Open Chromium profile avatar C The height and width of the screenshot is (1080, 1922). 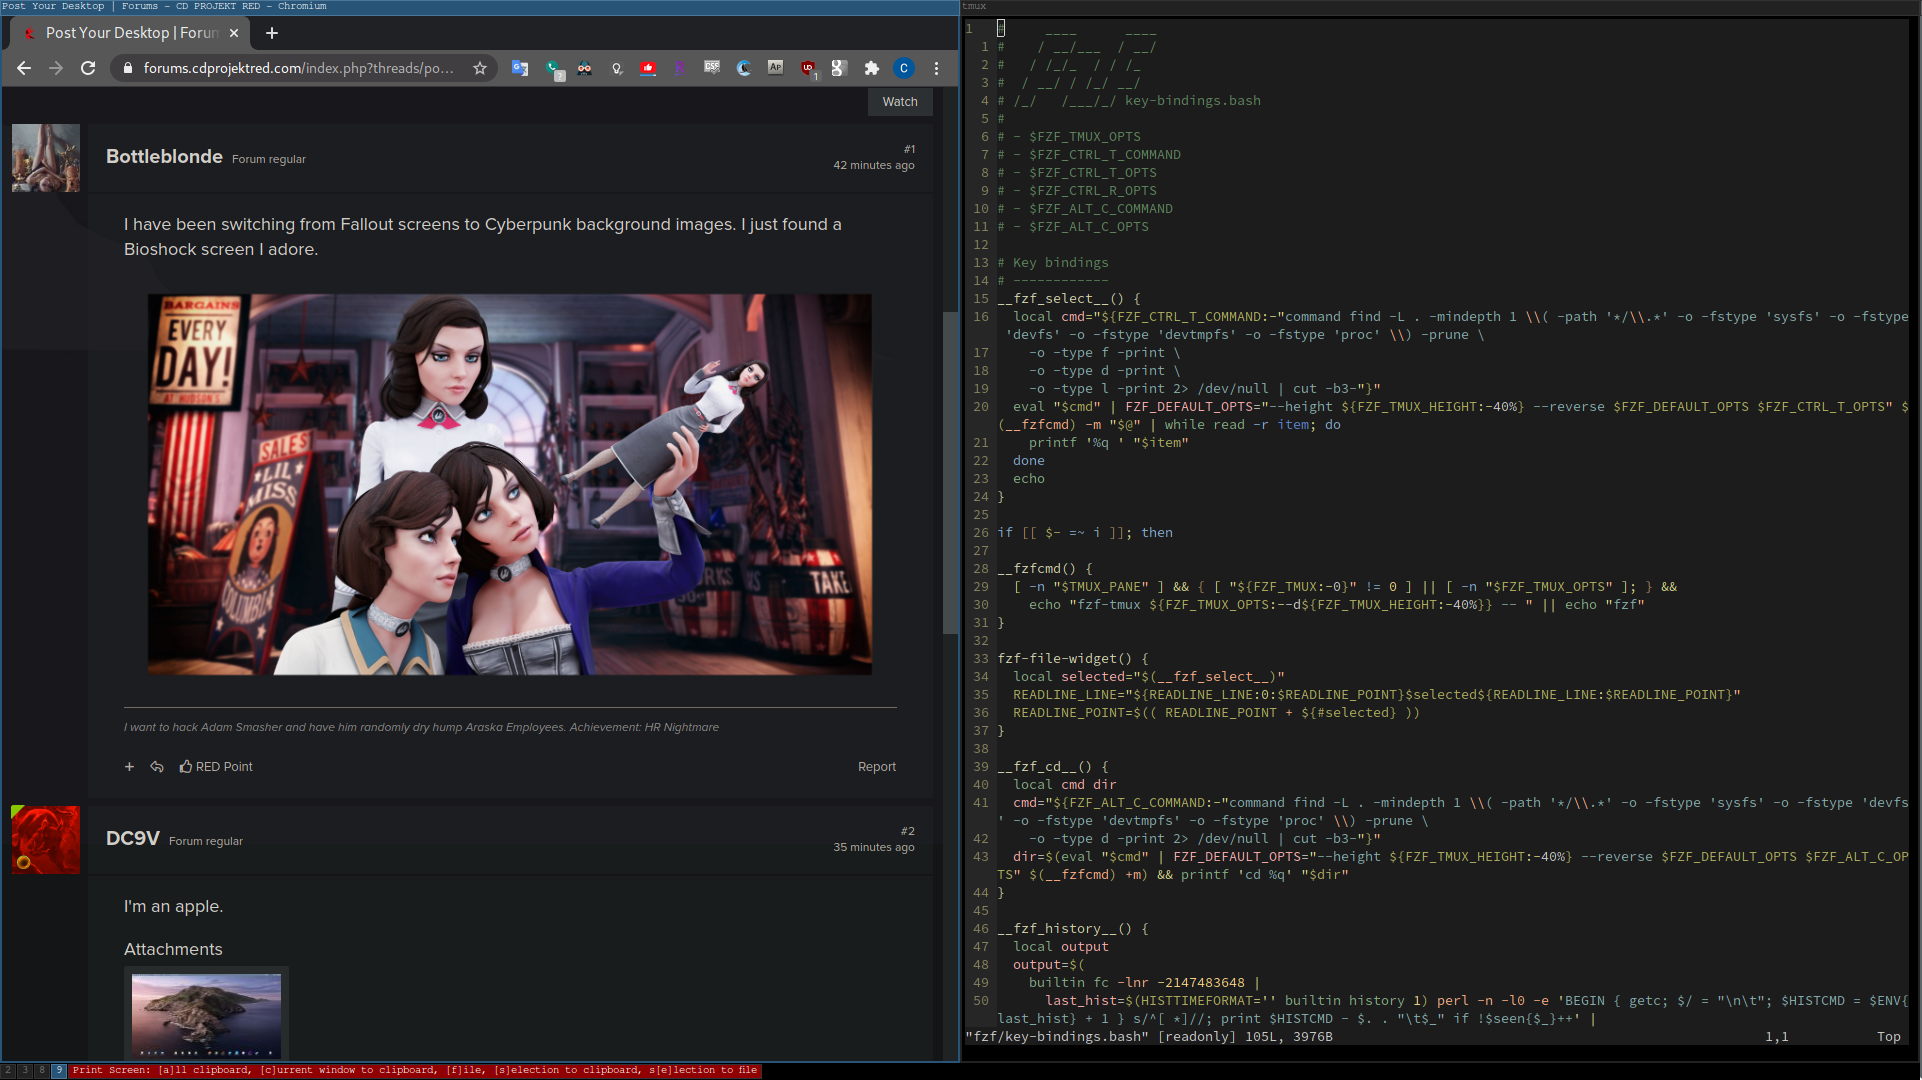(x=904, y=68)
